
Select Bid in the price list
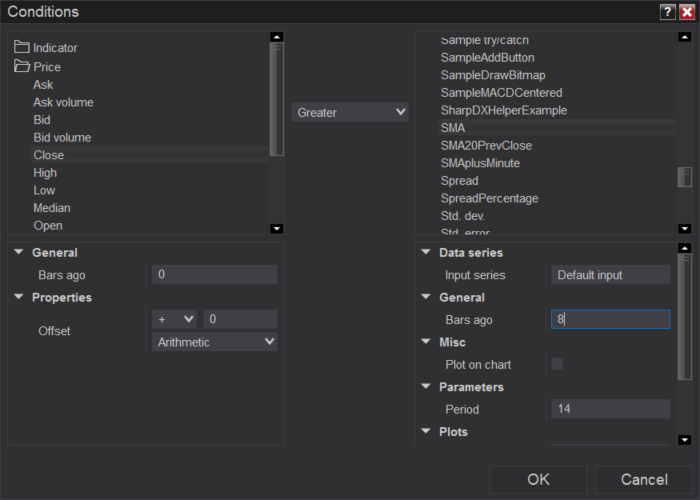(42, 120)
